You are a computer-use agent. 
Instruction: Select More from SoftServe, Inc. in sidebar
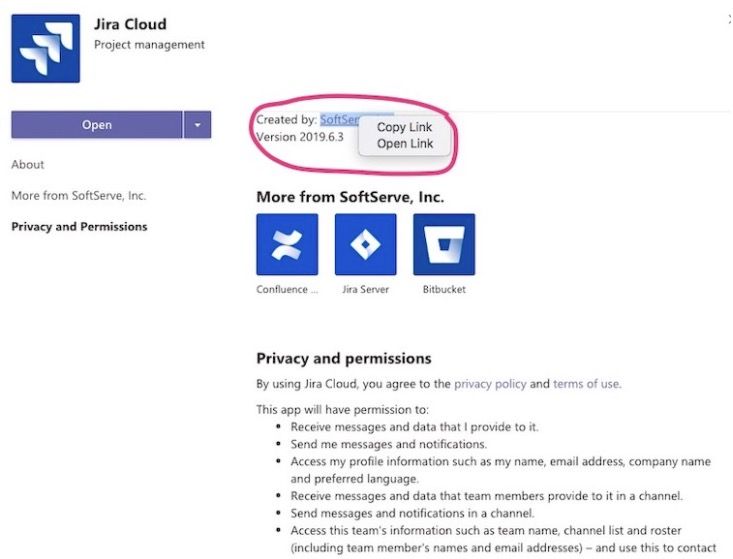click(79, 195)
